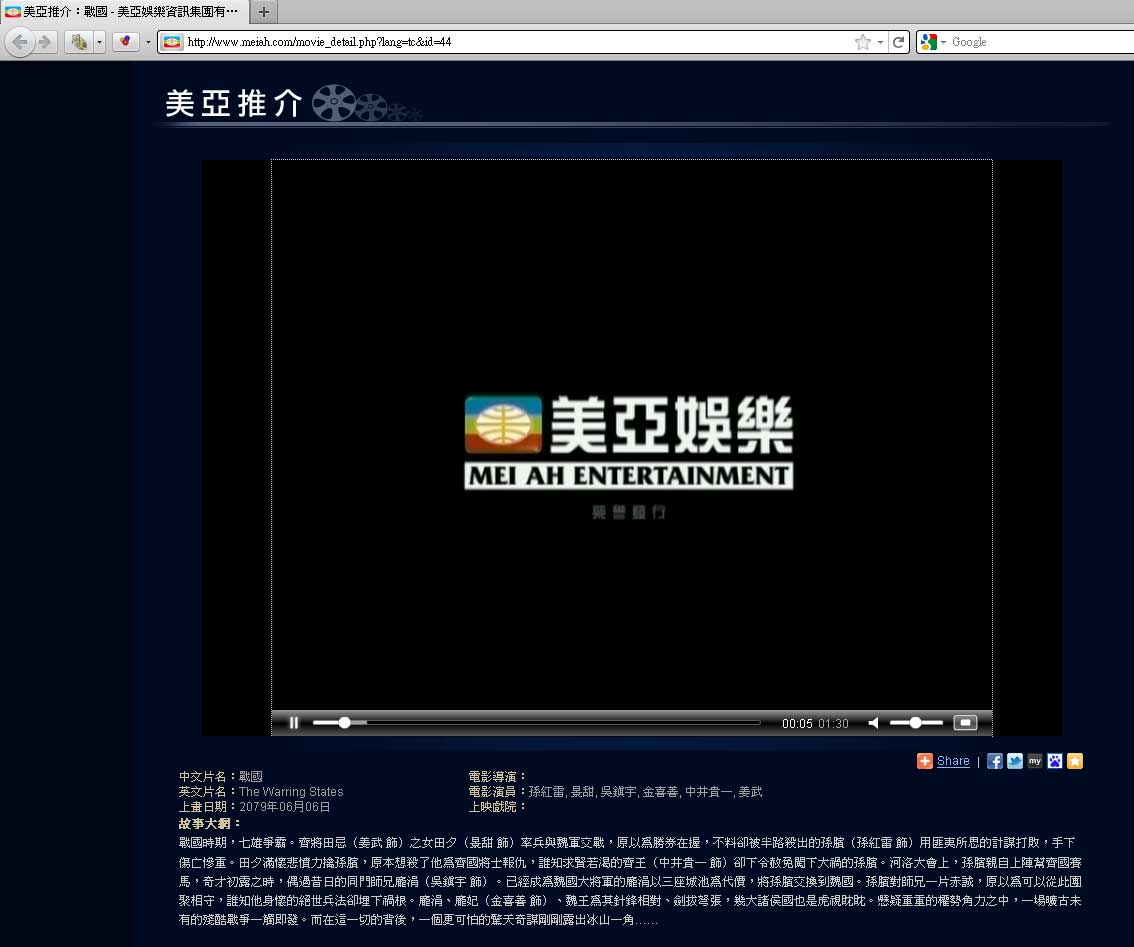Screen dimensions: 1134x947
Task: Share the page on Twitter
Action: (1015, 761)
